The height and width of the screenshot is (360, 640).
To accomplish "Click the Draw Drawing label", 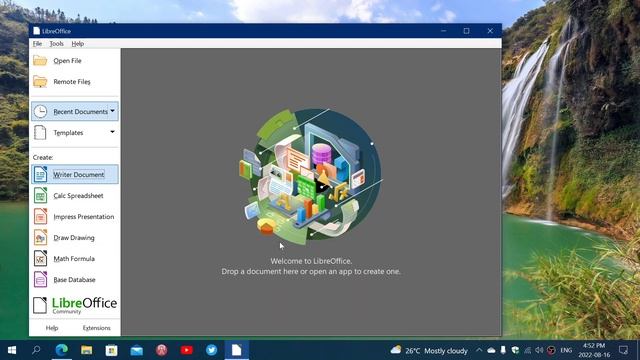I will tap(74, 238).
